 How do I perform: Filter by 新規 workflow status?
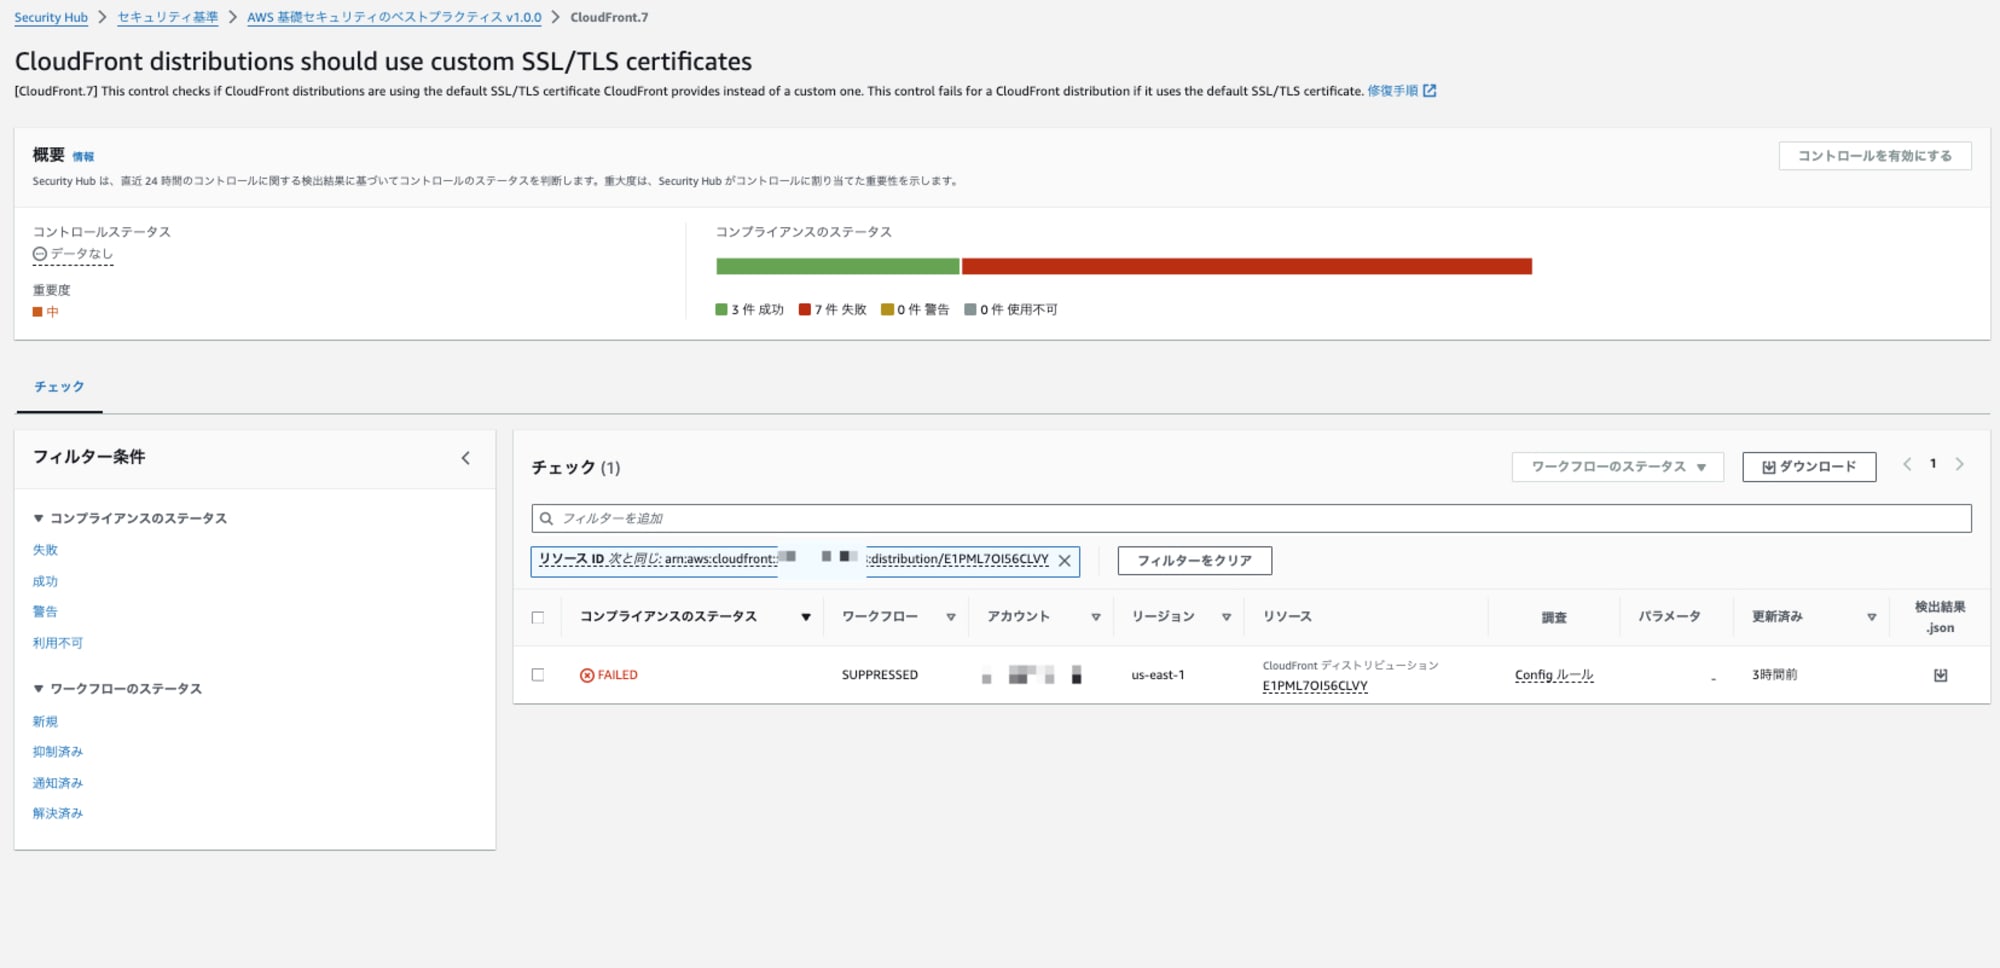point(45,721)
